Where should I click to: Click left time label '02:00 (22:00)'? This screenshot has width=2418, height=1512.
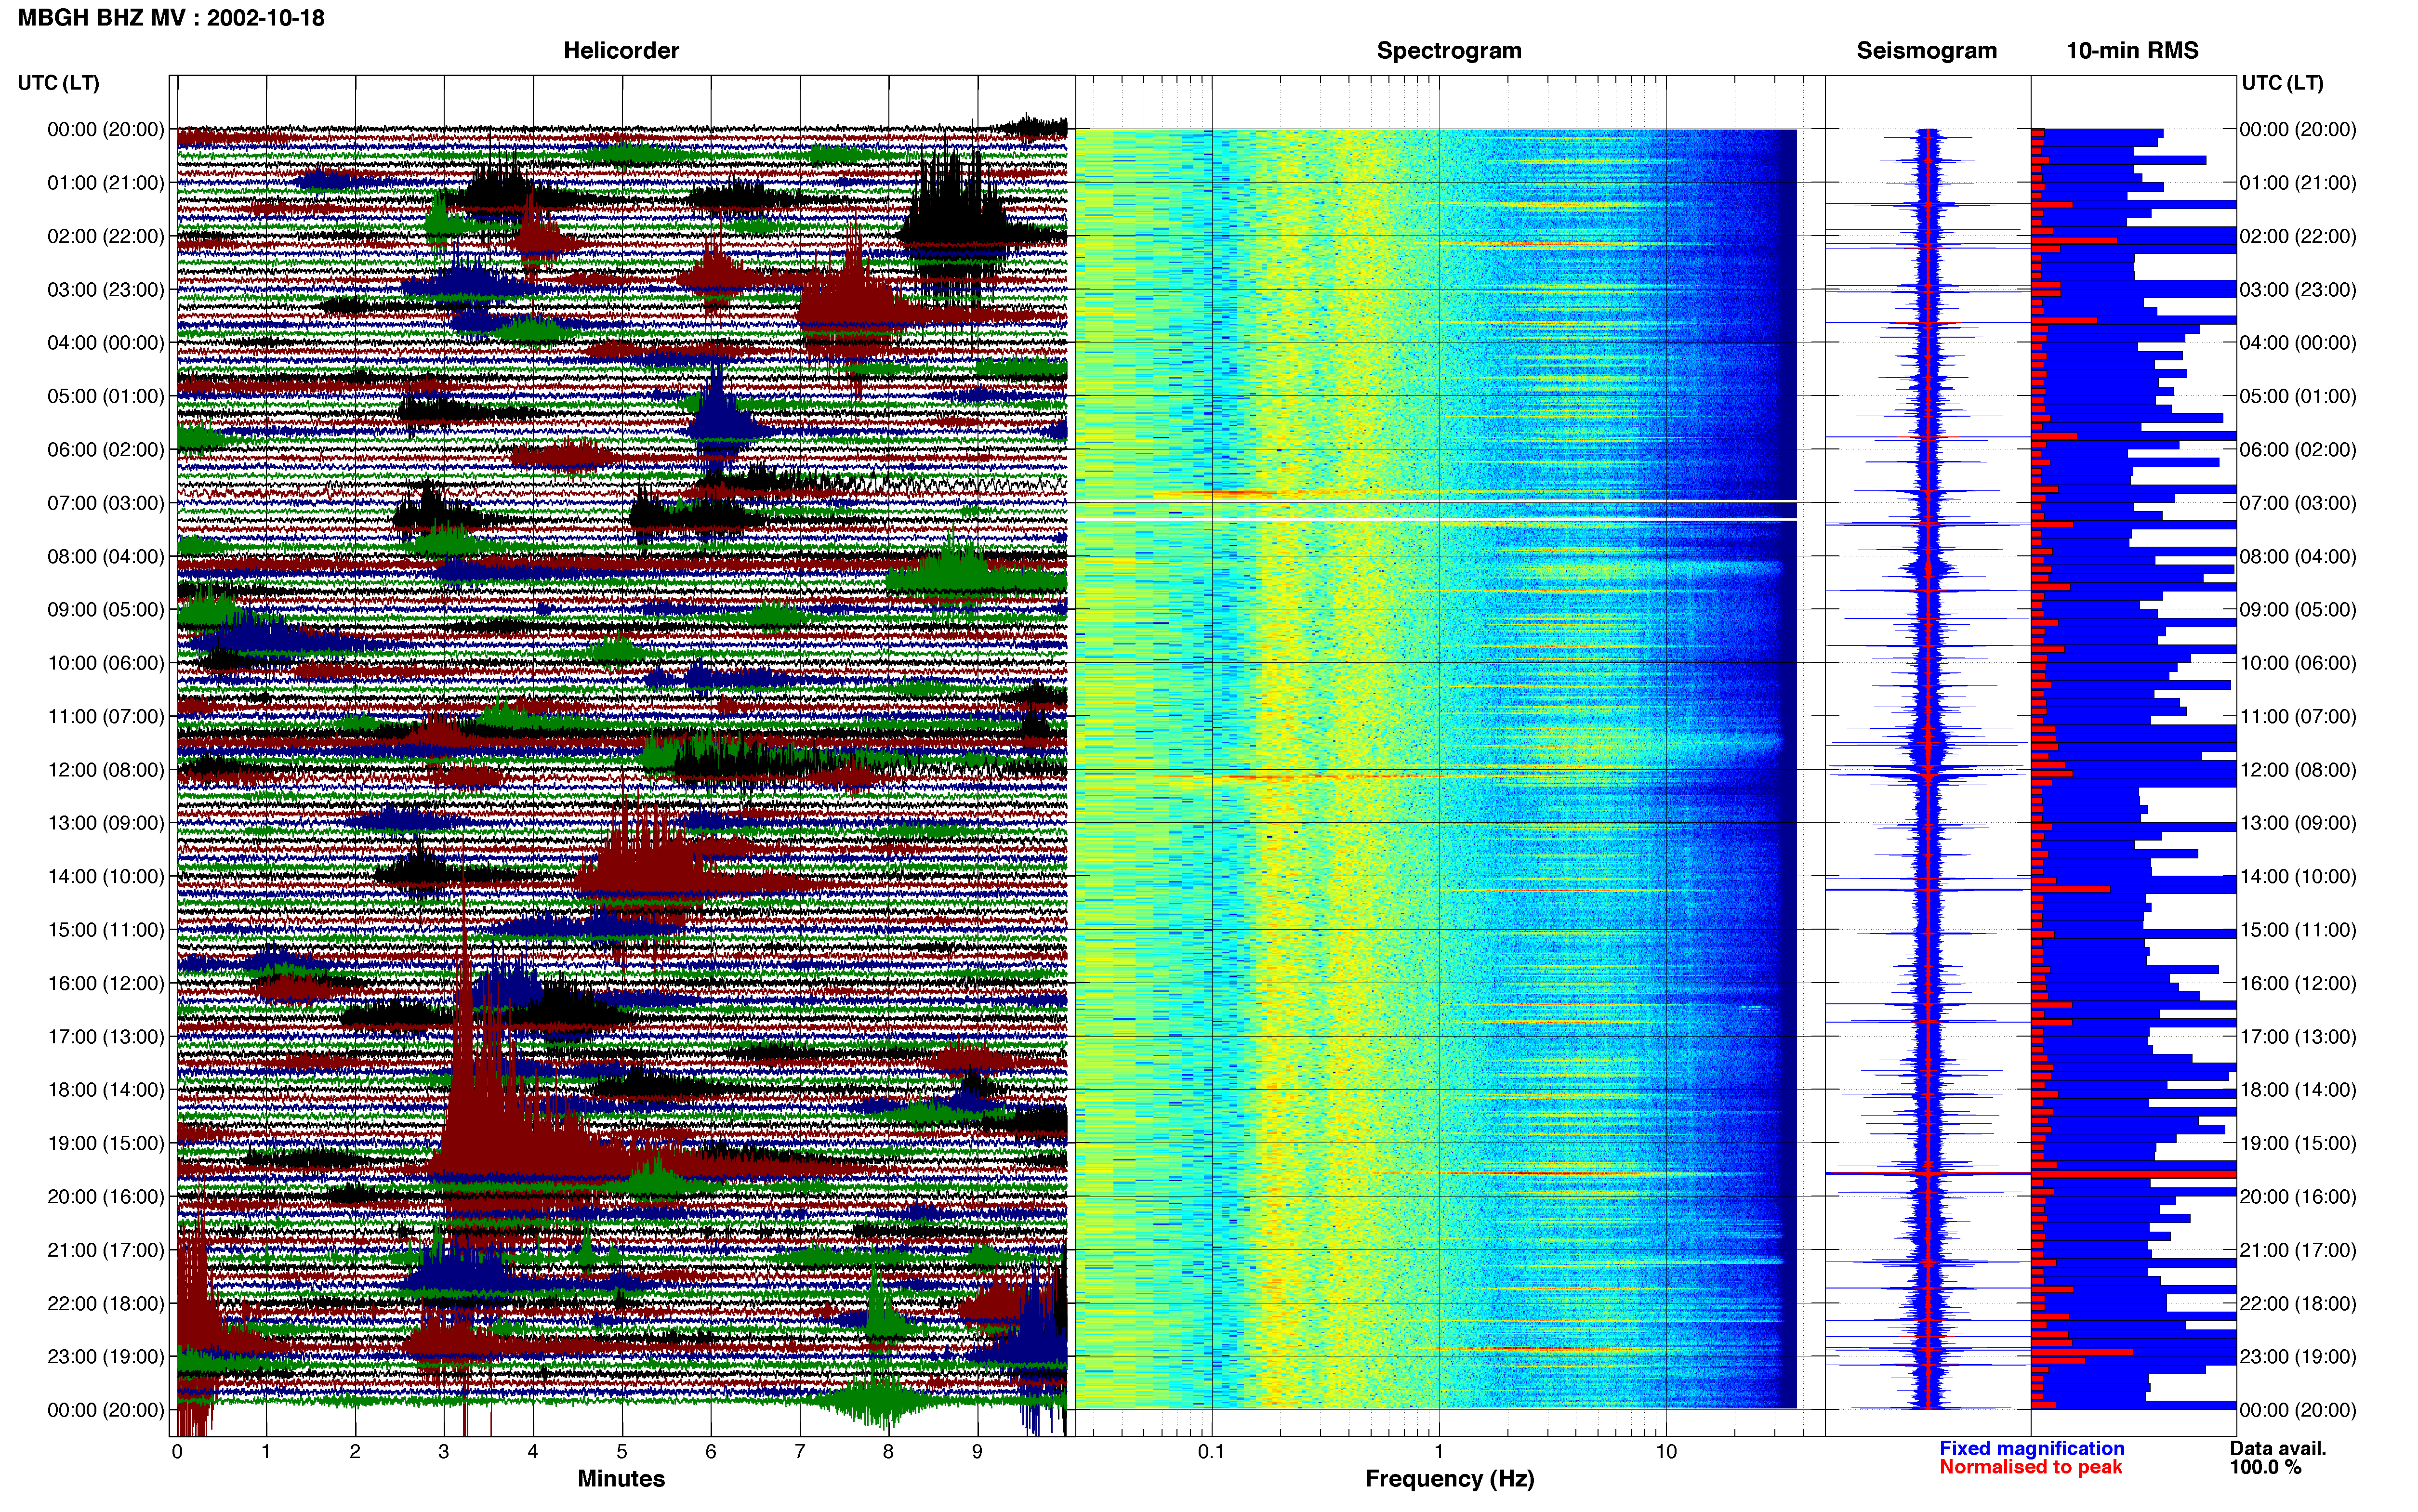106,236
